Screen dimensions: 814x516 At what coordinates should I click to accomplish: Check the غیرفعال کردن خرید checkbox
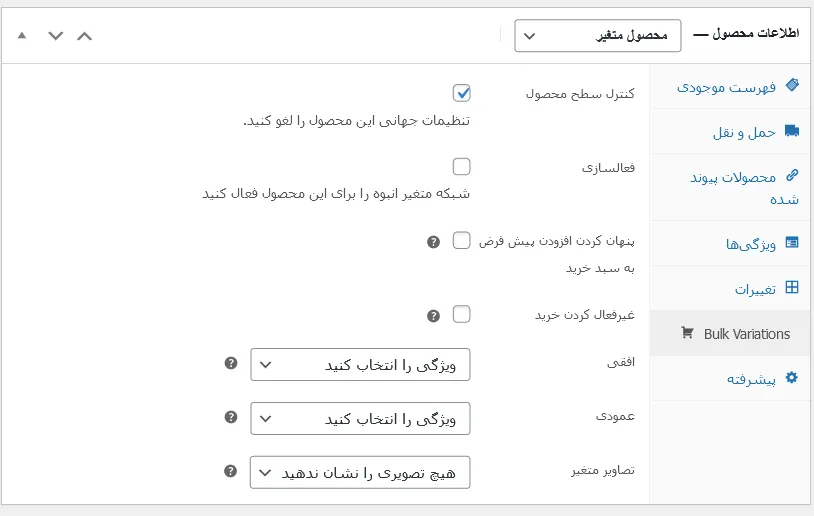click(462, 314)
